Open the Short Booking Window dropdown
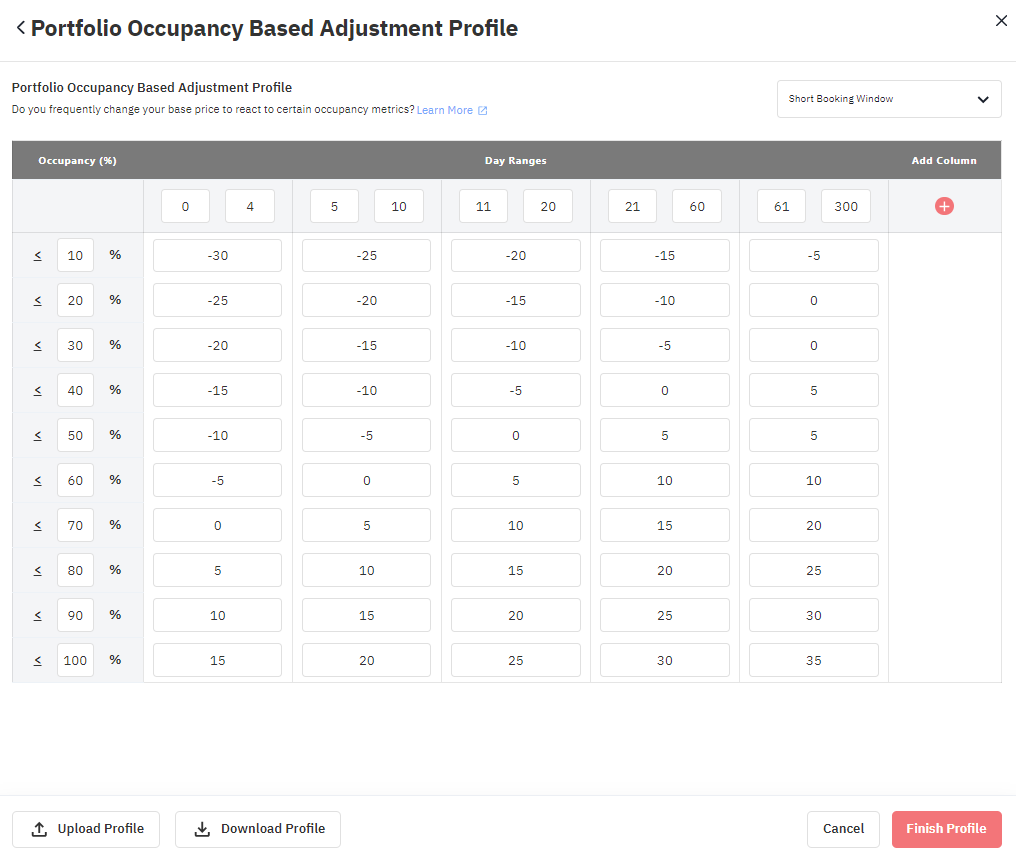This screenshot has height=857, width=1016. 889,99
